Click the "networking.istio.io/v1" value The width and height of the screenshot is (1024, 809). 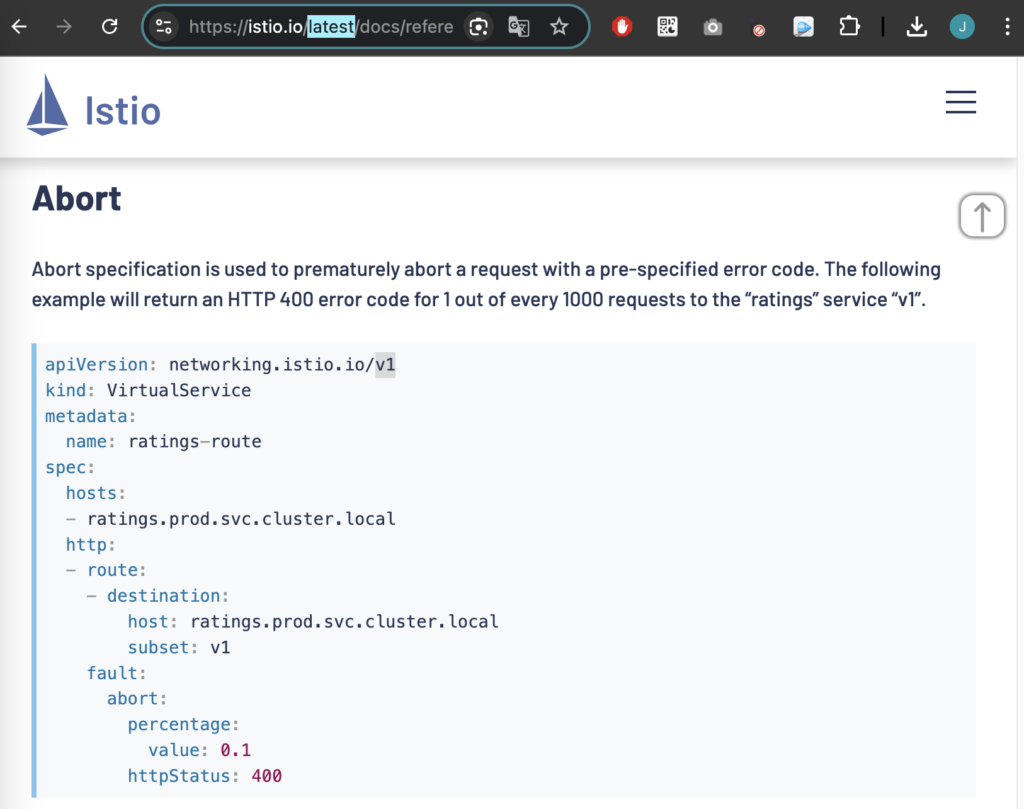pos(282,364)
